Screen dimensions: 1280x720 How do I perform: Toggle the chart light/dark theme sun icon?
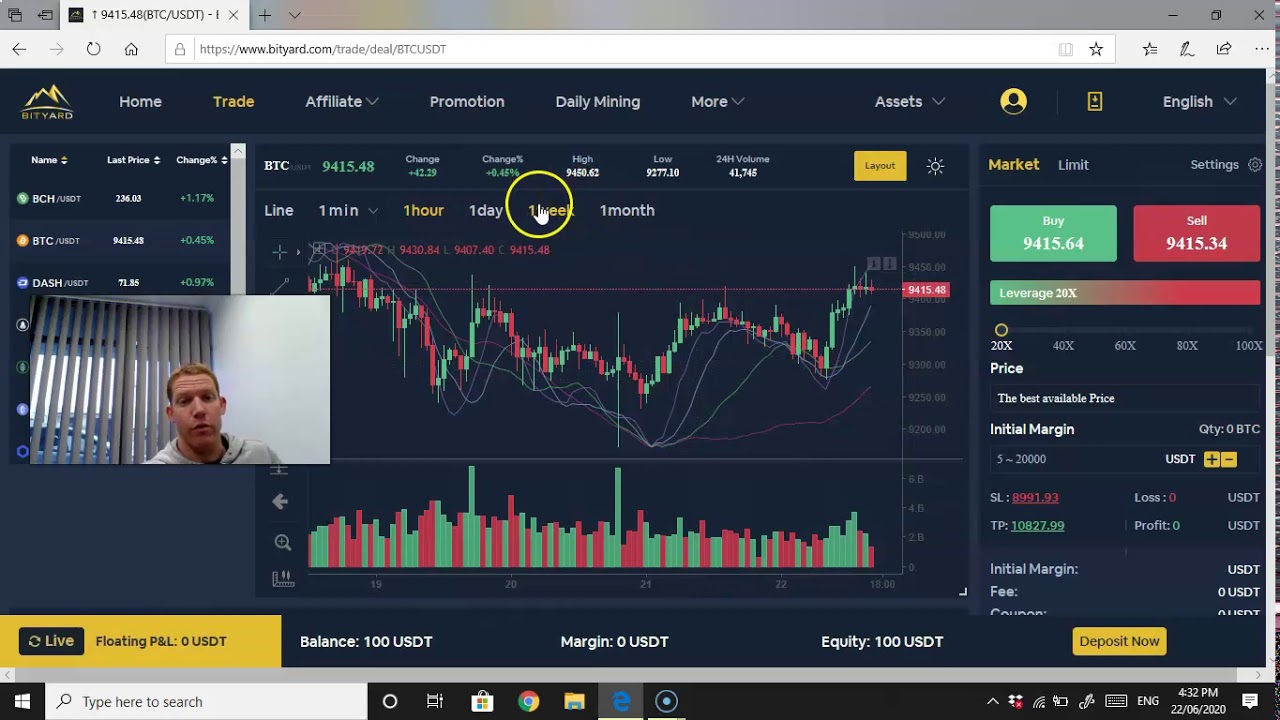935,166
